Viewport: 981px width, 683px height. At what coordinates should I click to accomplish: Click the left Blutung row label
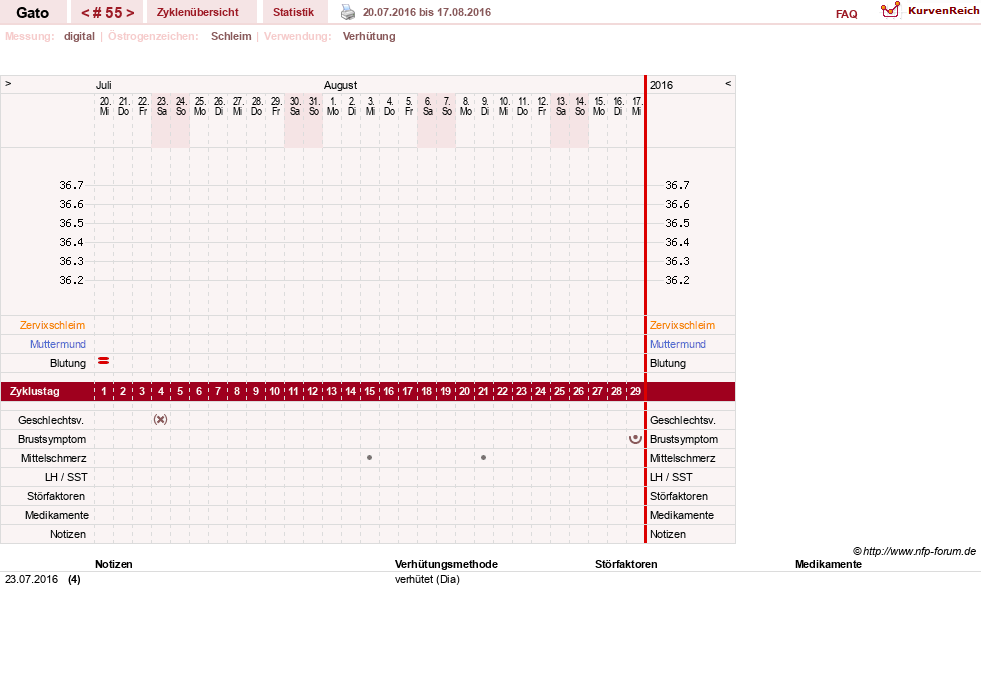[x=68, y=363]
